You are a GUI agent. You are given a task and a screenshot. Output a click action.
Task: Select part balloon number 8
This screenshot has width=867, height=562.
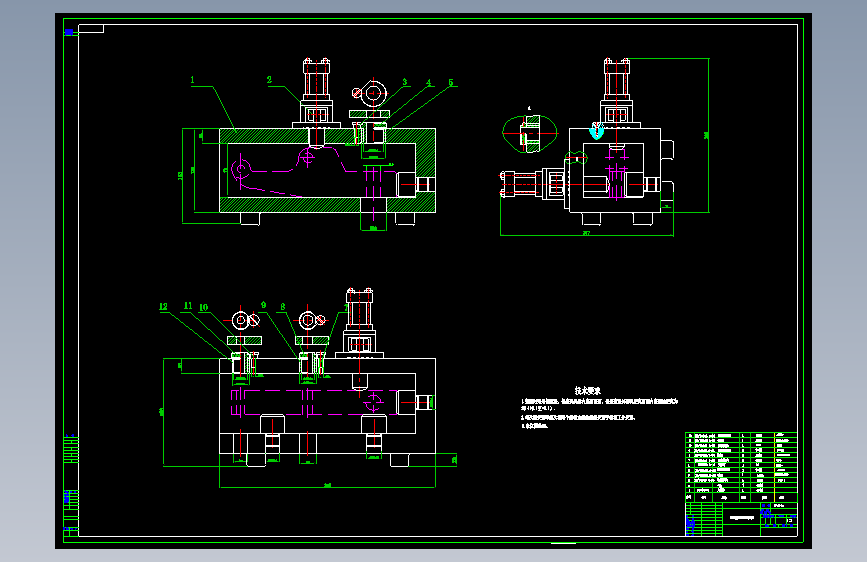coord(283,306)
